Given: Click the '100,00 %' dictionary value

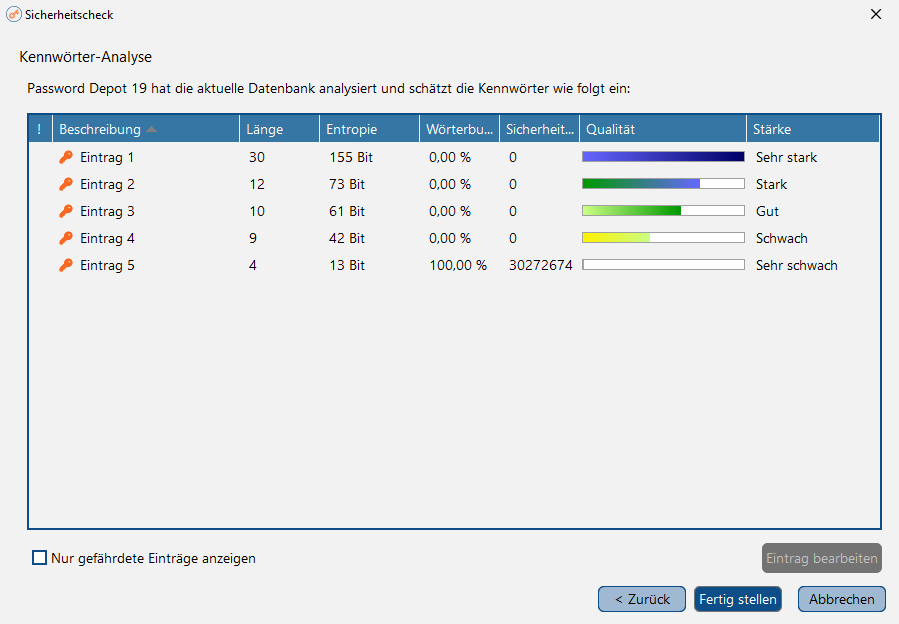Looking at the screenshot, I should pos(458,265).
